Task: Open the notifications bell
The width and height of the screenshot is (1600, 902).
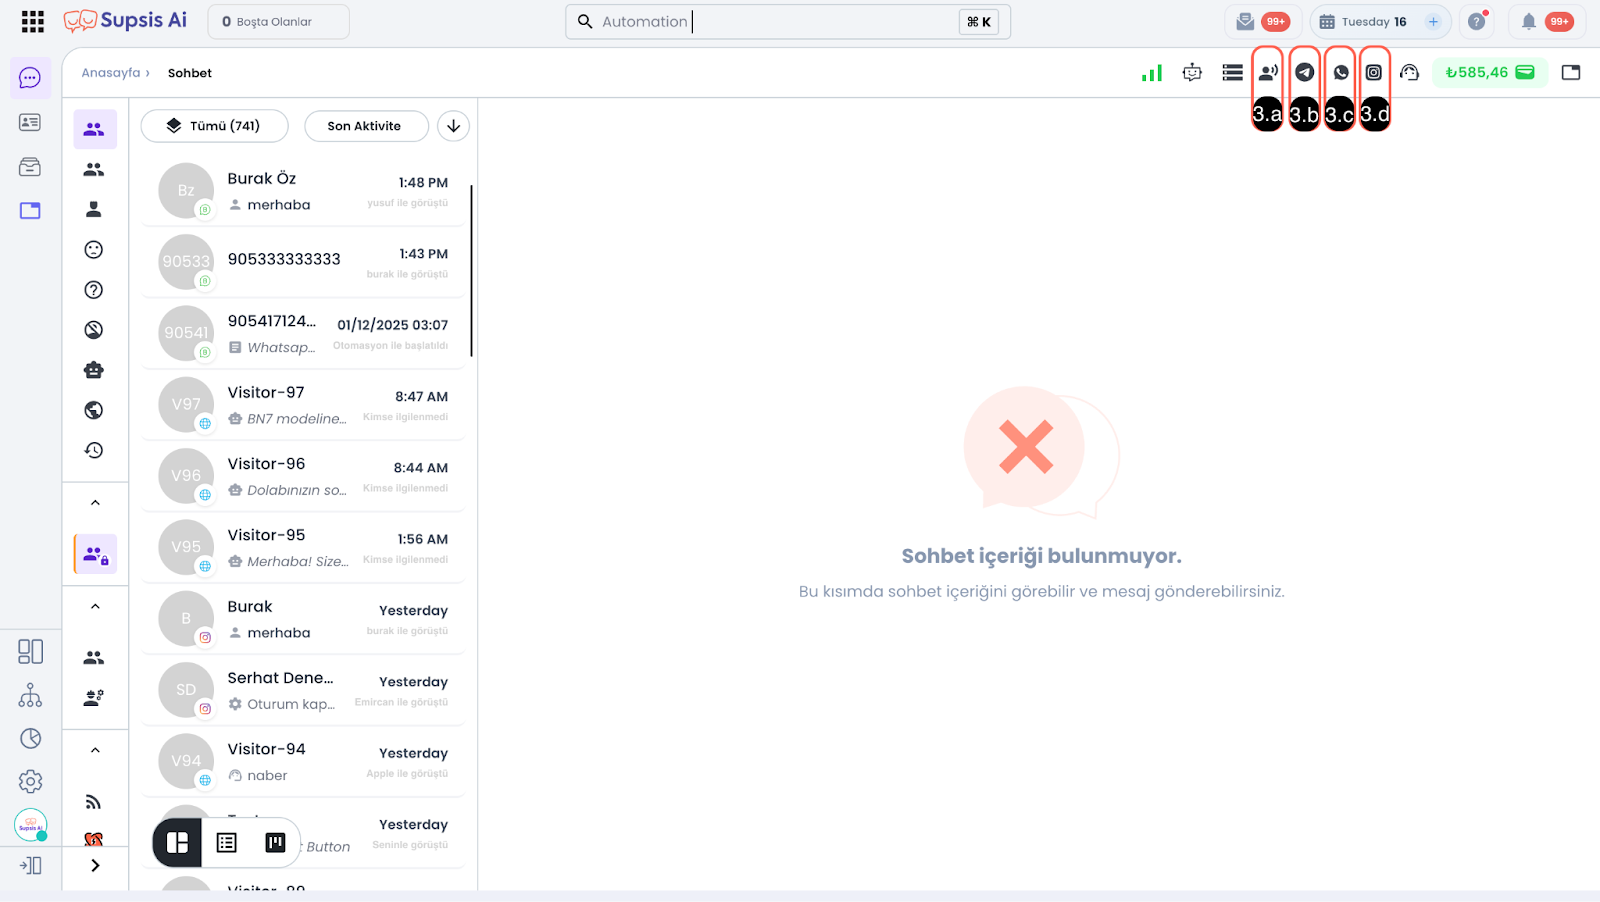Action: [1528, 21]
